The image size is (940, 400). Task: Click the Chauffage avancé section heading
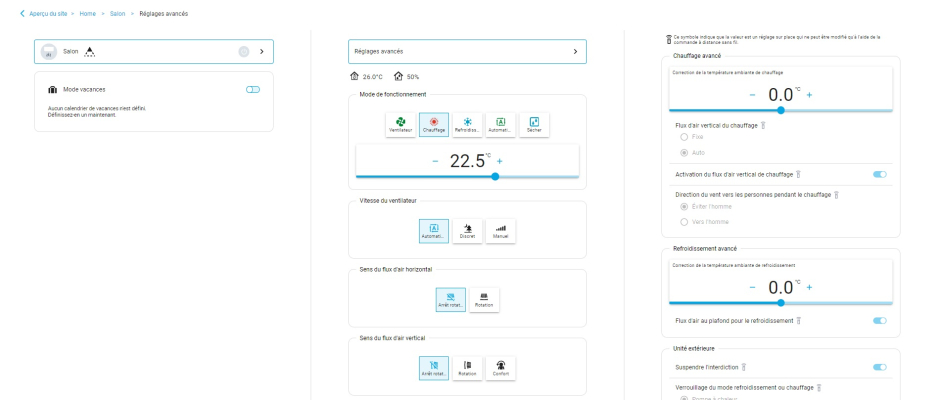(697, 56)
